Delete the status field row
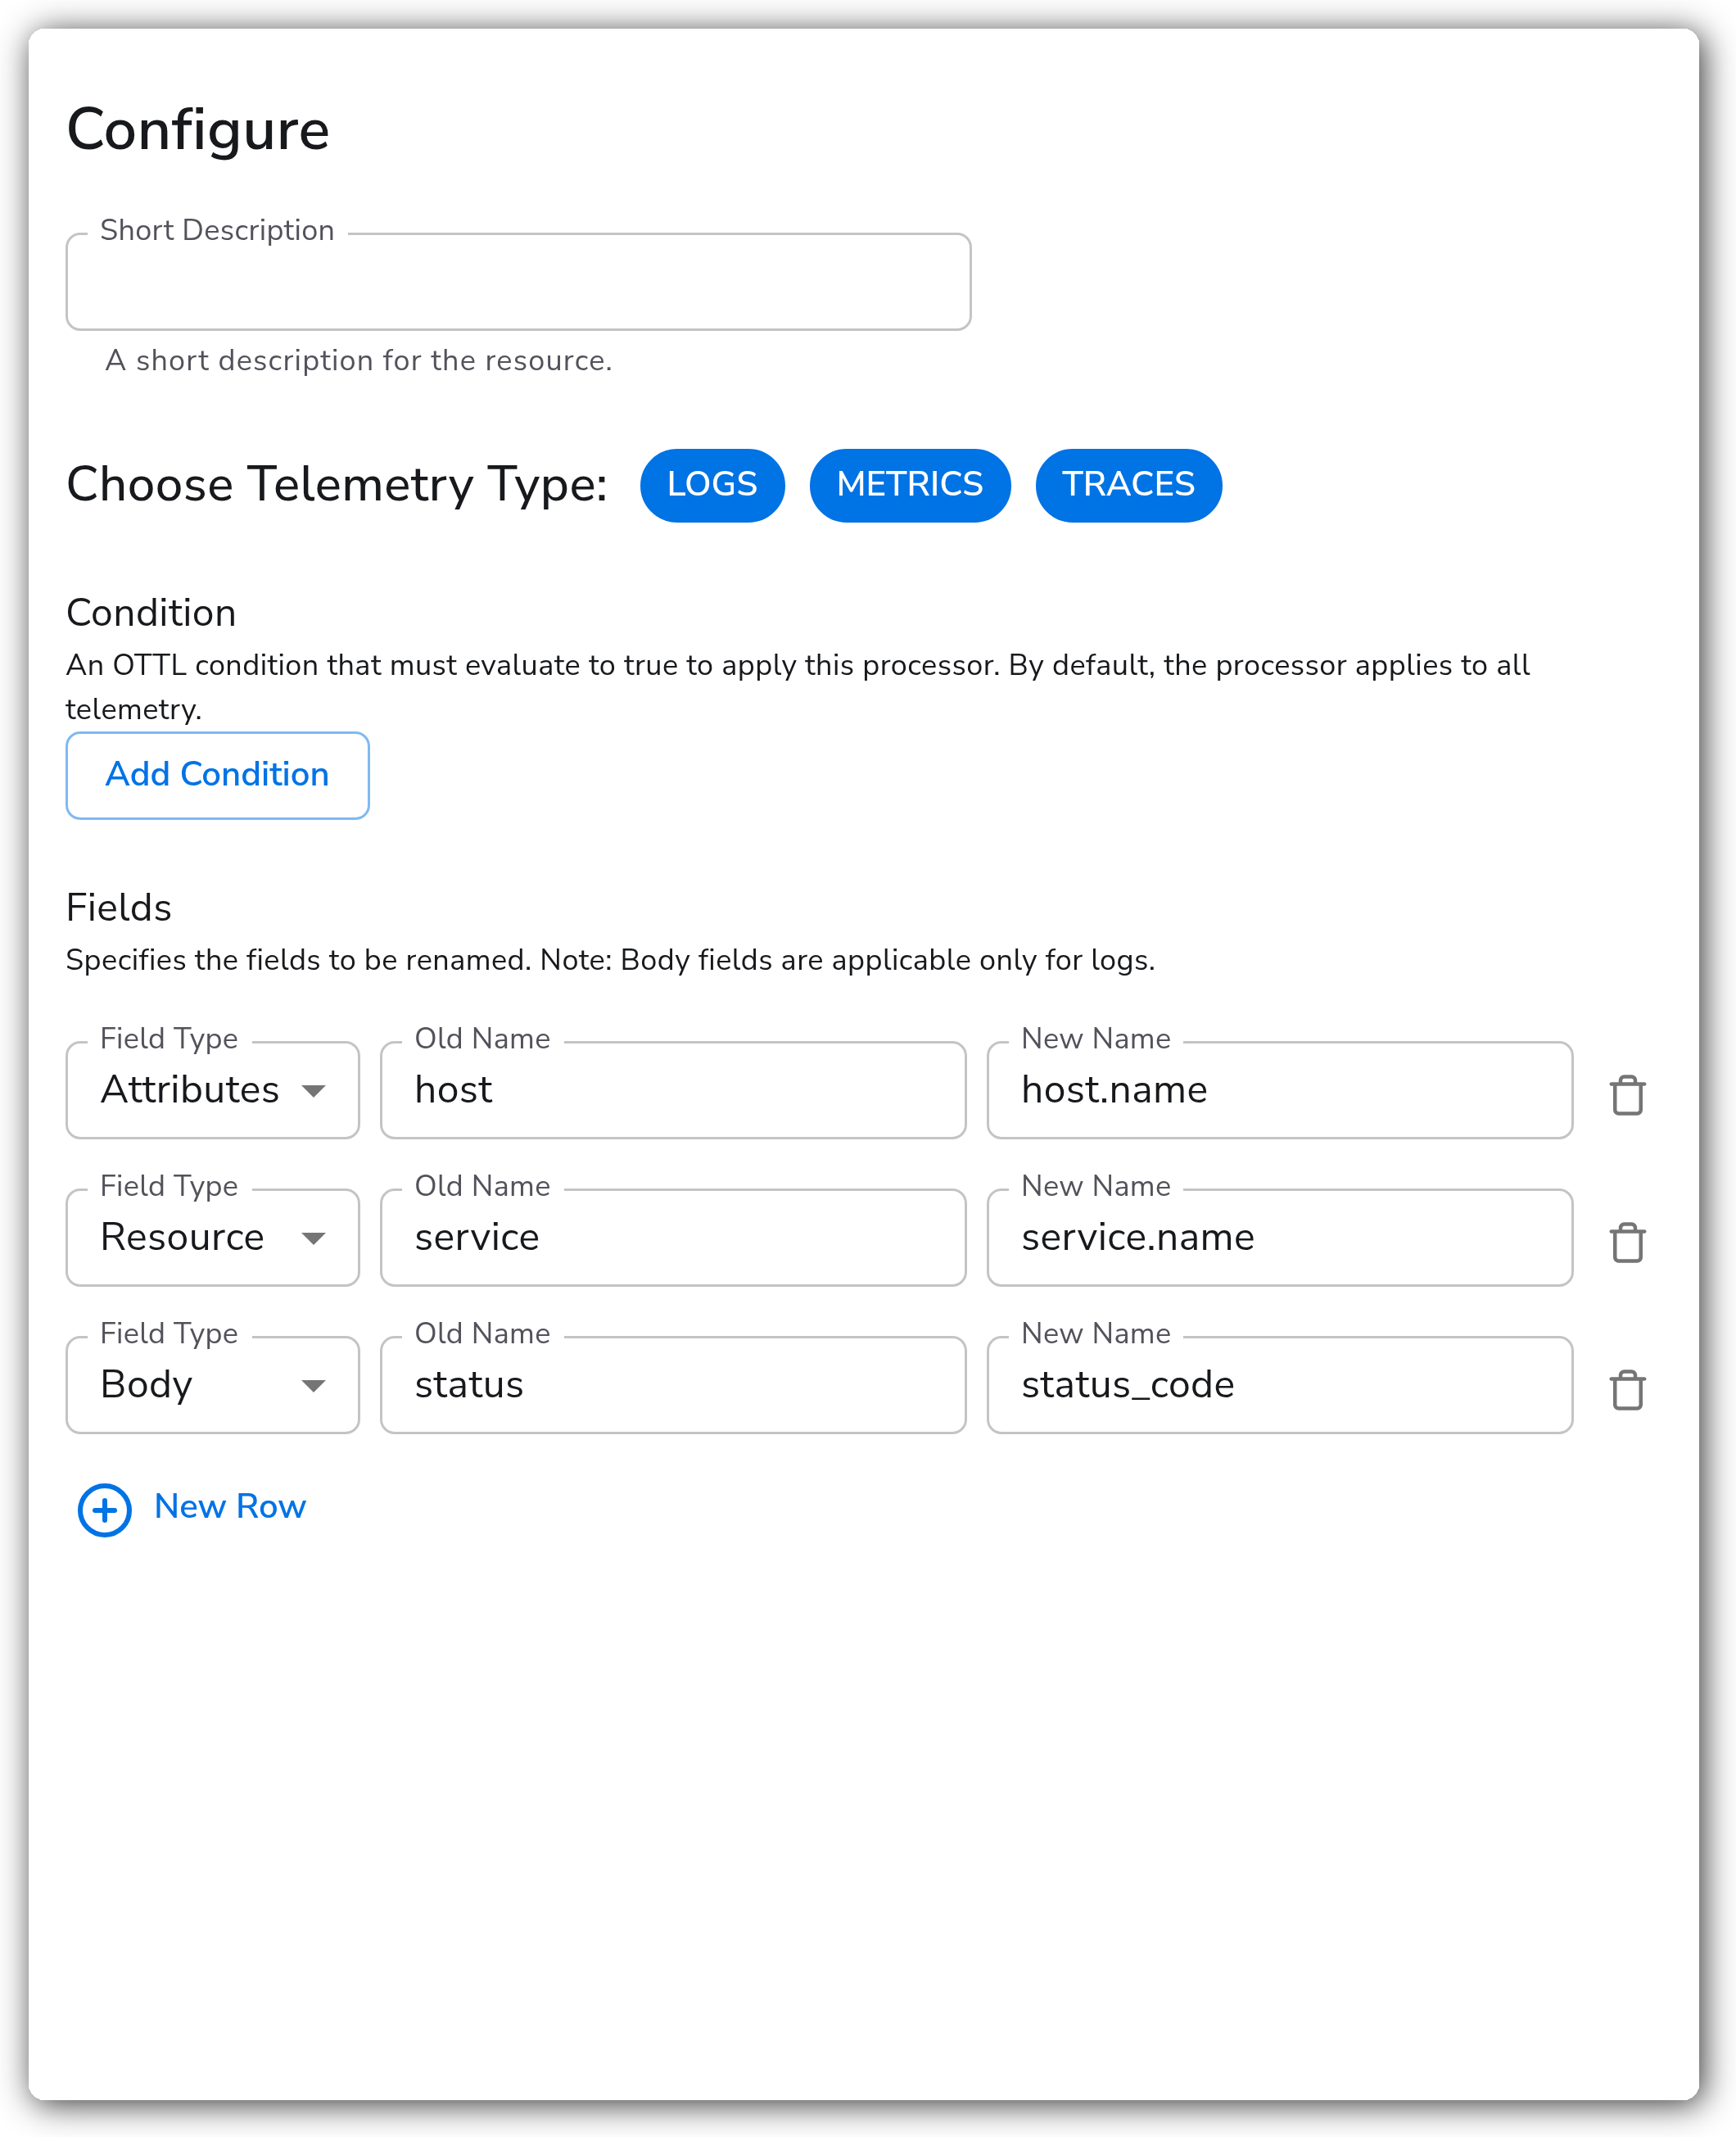1736x2137 pixels. click(x=1627, y=1389)
